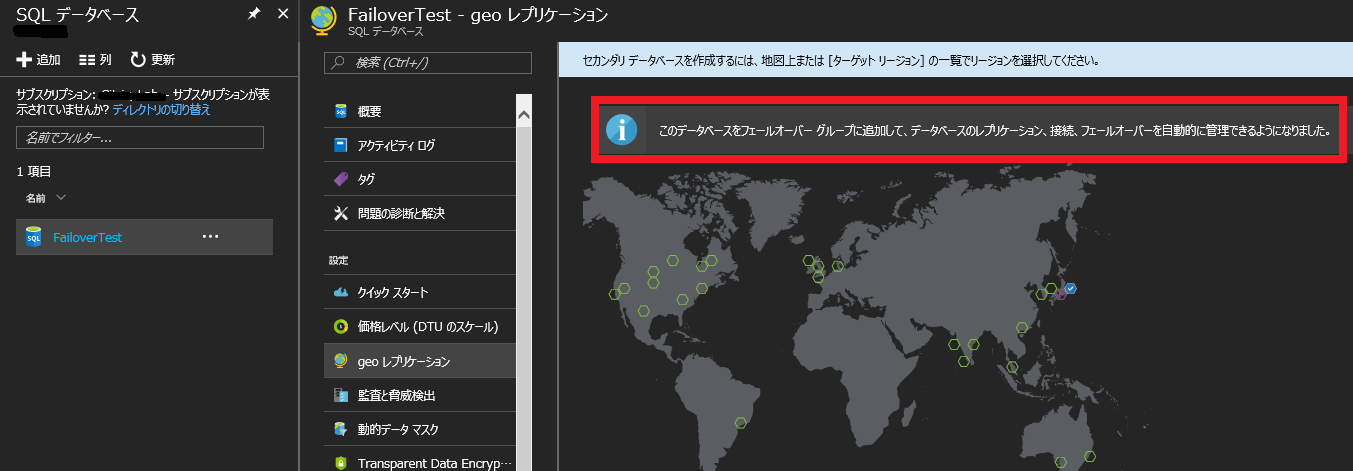Open the 動的データ マスク menu item

420,429
